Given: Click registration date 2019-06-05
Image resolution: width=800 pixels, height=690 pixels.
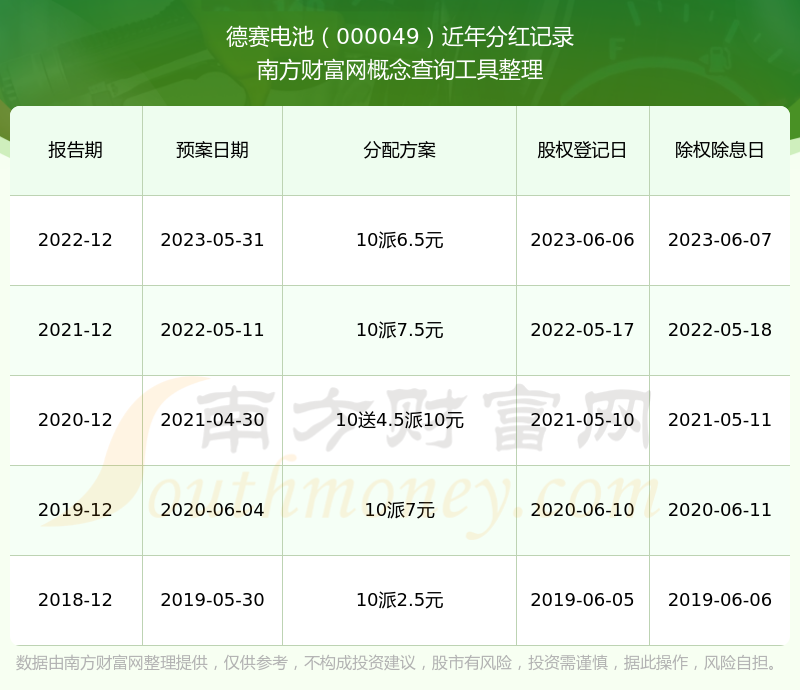Looking at the screenshot, I should 582,600.
